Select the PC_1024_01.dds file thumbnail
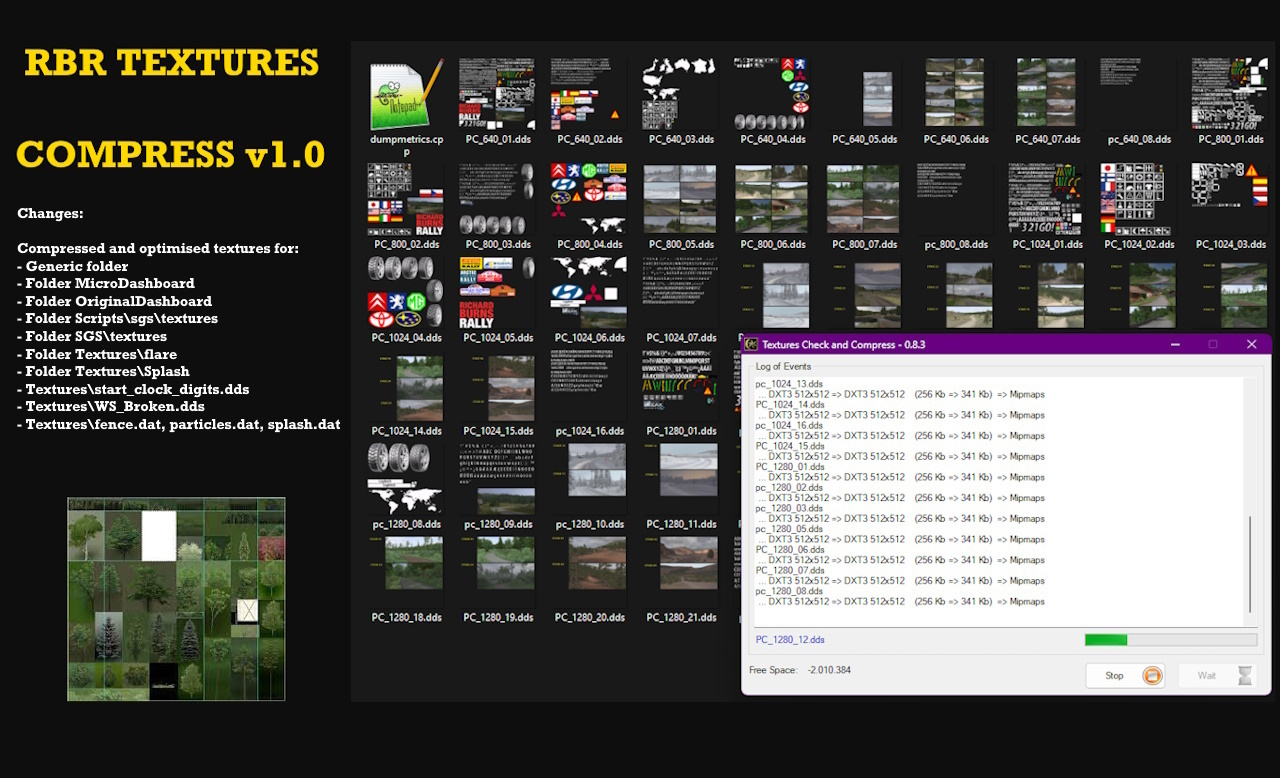Viewport: 1280px width, 778px height. (1047, 199)
